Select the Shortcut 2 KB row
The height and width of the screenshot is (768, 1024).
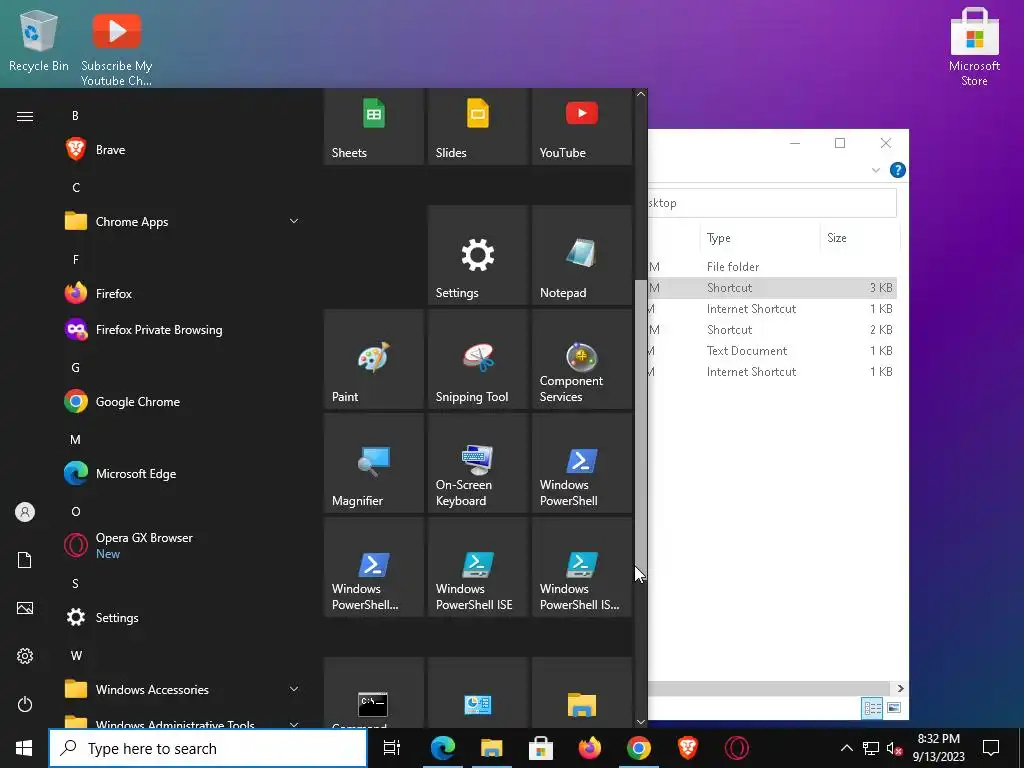[772, 330]
